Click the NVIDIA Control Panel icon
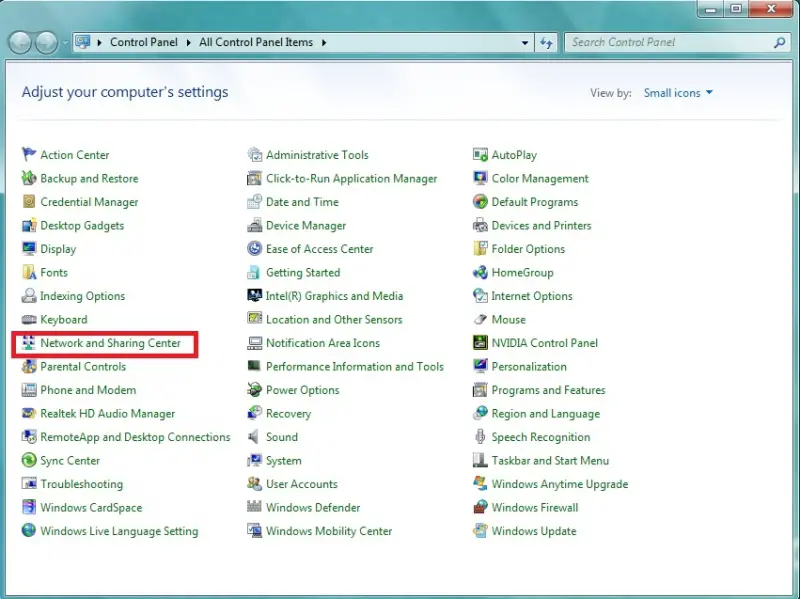This screenshot has width=800, height=599. (480, 342)
